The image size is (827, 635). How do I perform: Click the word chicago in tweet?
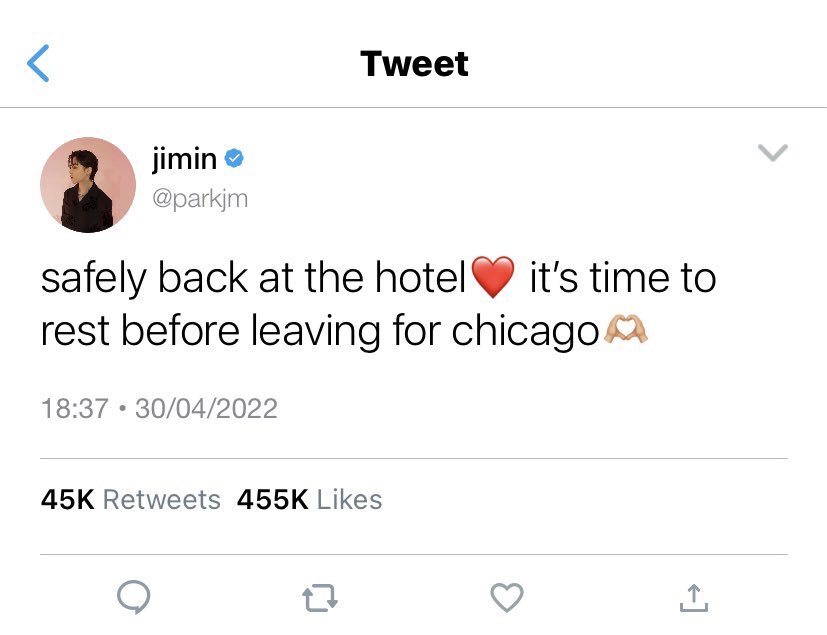[x=525, y=331]
